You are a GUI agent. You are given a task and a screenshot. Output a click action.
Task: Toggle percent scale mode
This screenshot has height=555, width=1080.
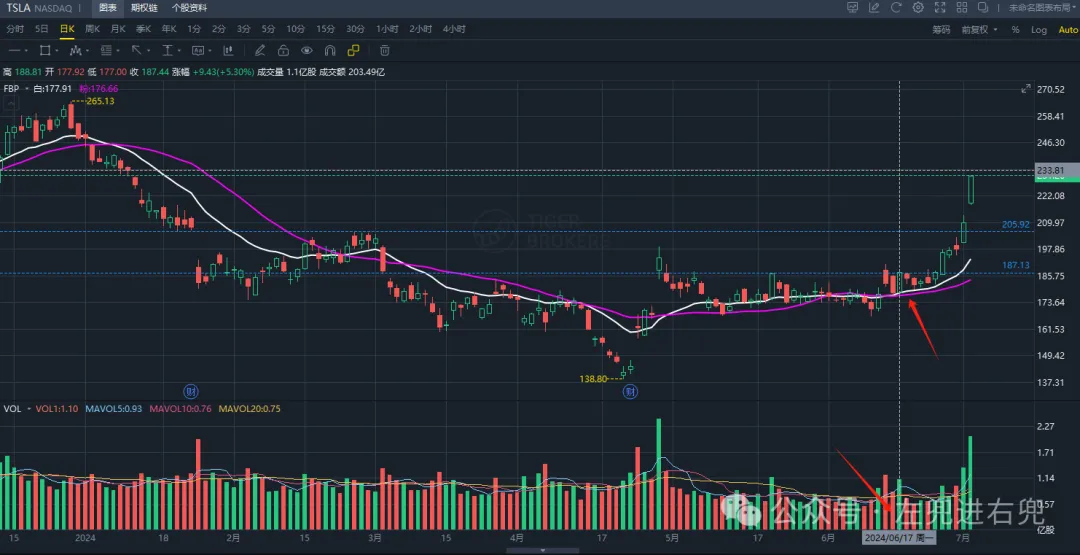click(x=1015, y=30)
